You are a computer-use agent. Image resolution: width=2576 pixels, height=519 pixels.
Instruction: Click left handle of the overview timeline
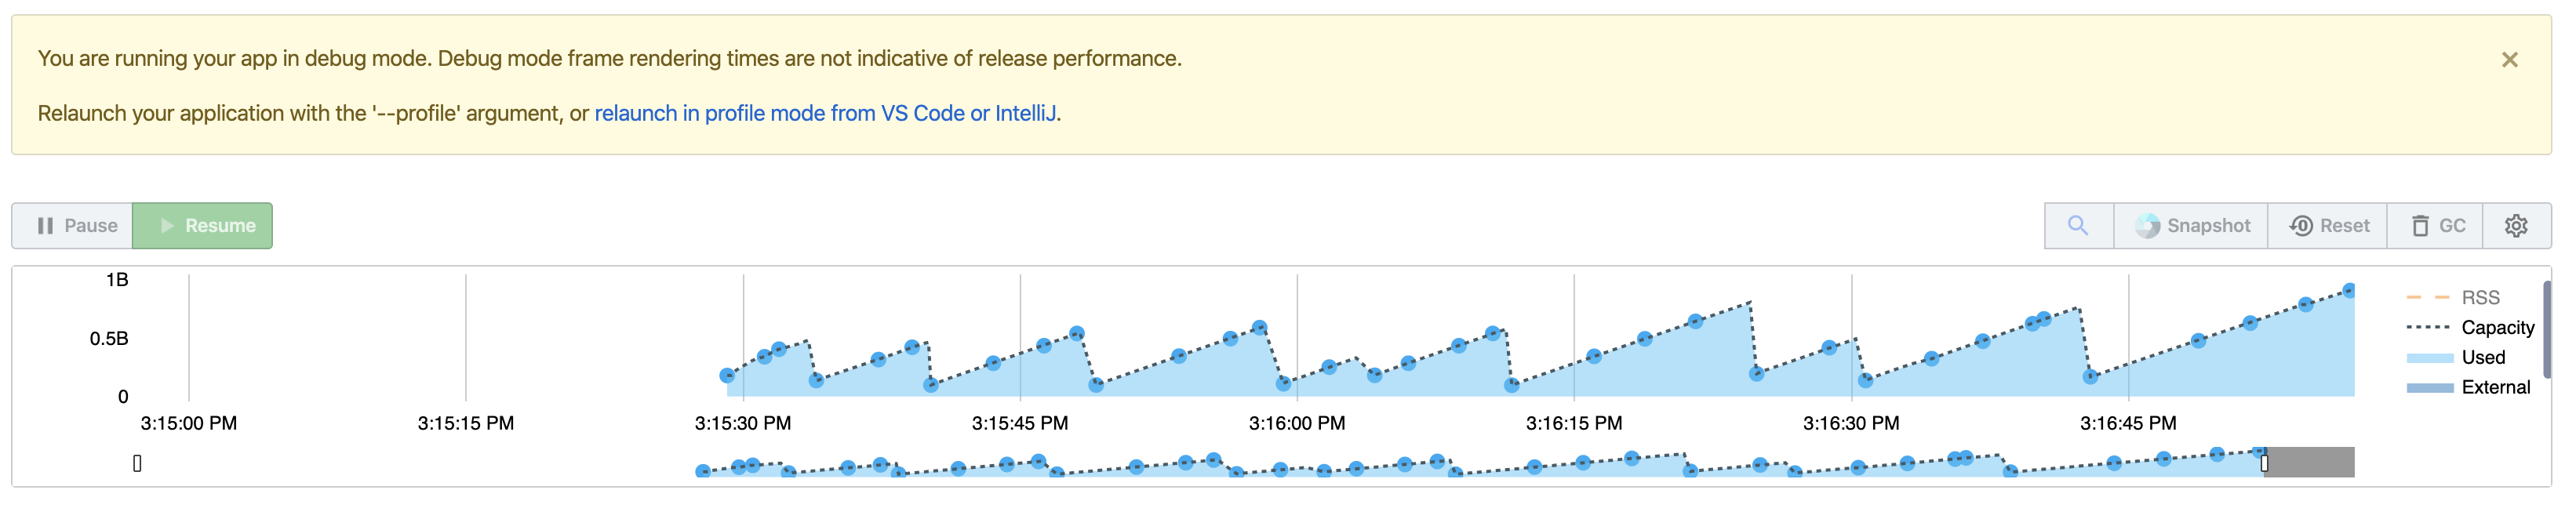click(137, 463)
